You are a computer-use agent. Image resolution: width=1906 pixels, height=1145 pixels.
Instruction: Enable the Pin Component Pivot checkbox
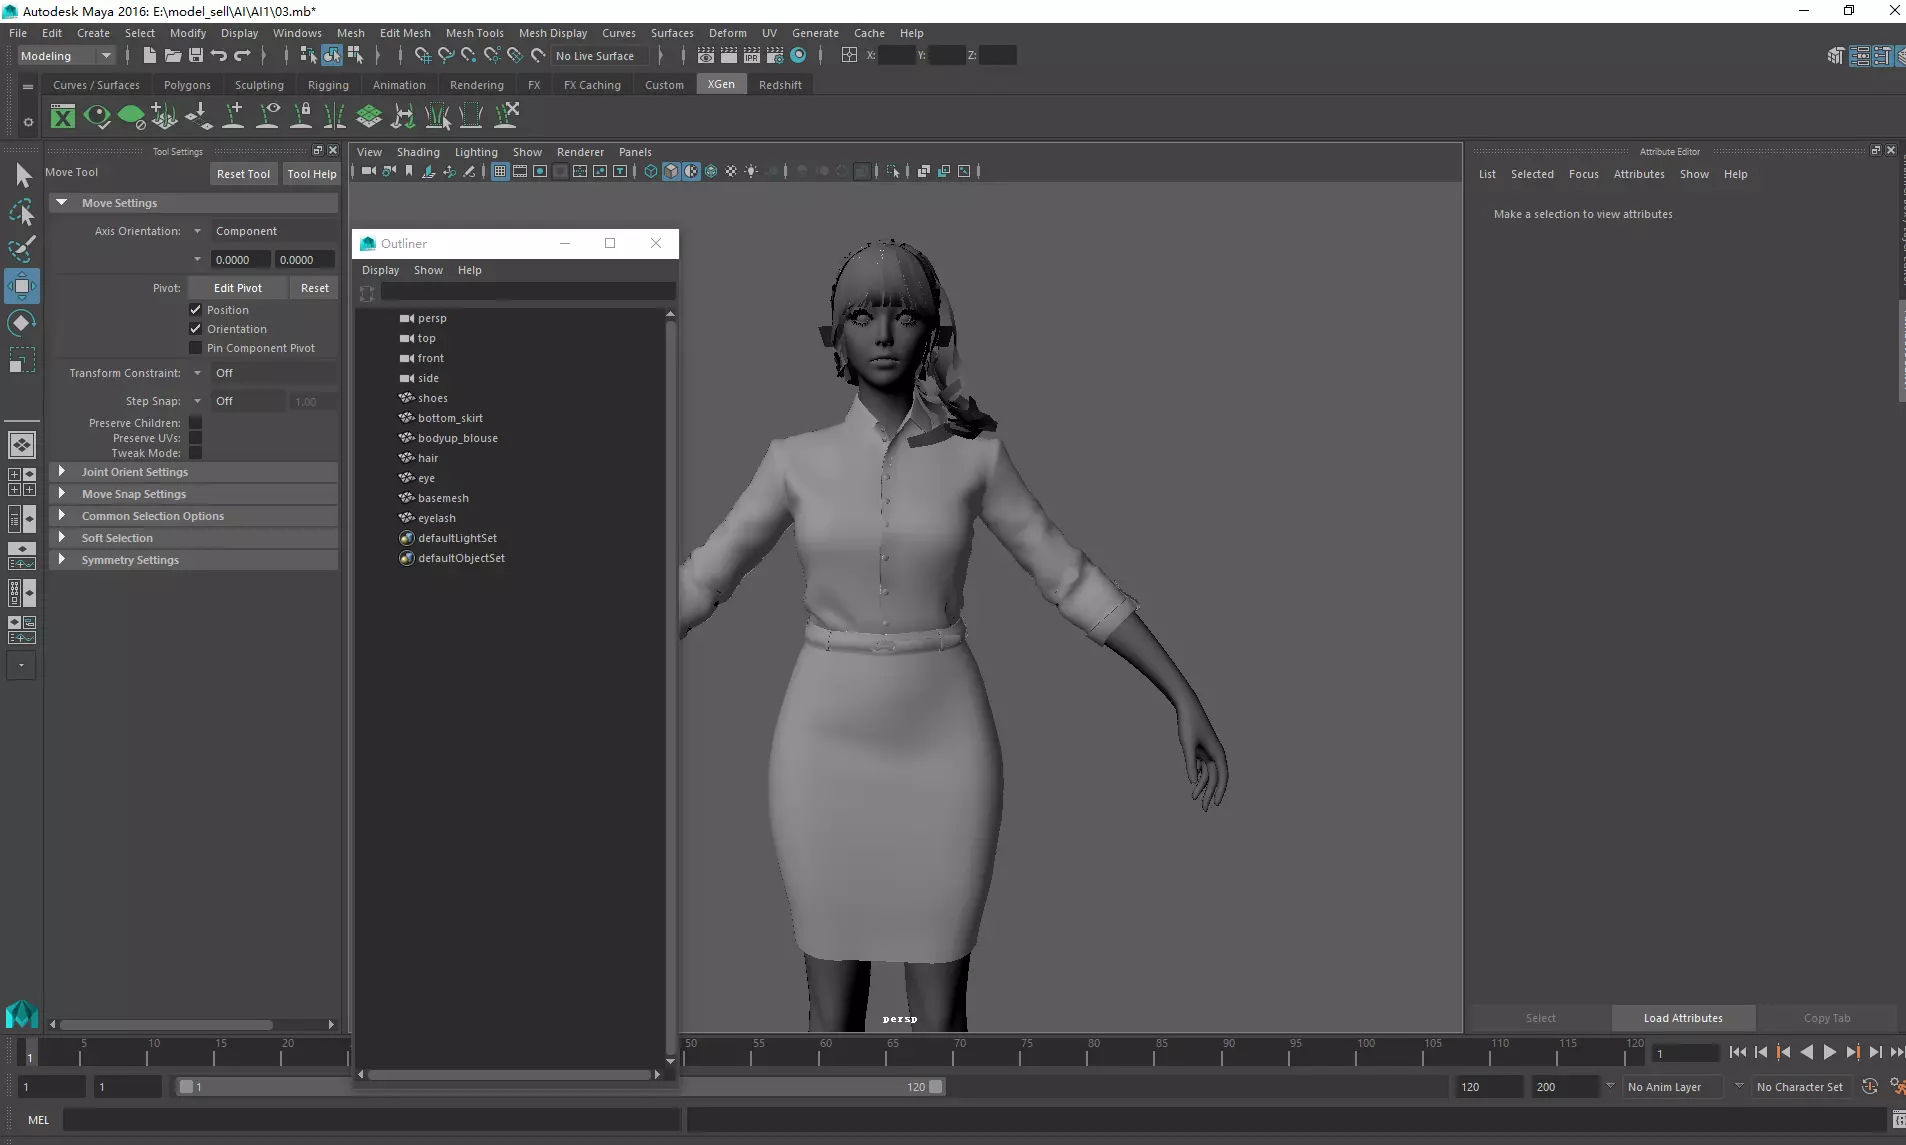tap(196, 348)
